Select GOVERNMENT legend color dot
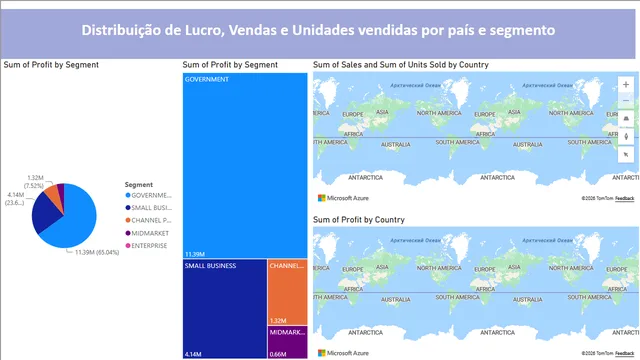 point(128,196)
